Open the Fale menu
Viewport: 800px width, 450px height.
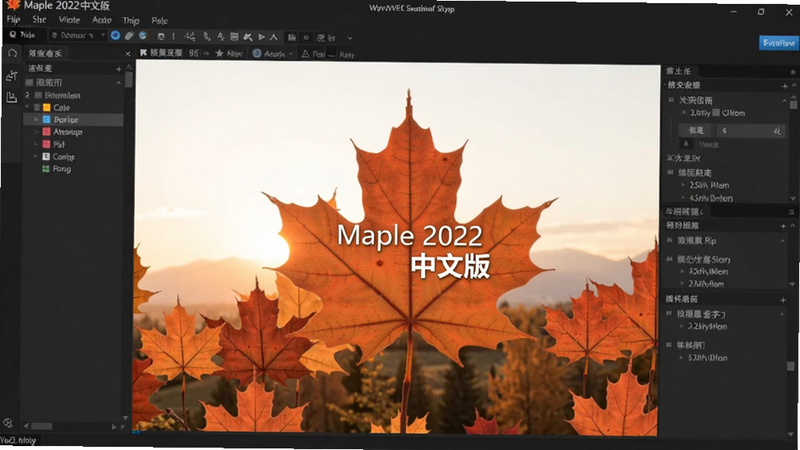[159, 20]
